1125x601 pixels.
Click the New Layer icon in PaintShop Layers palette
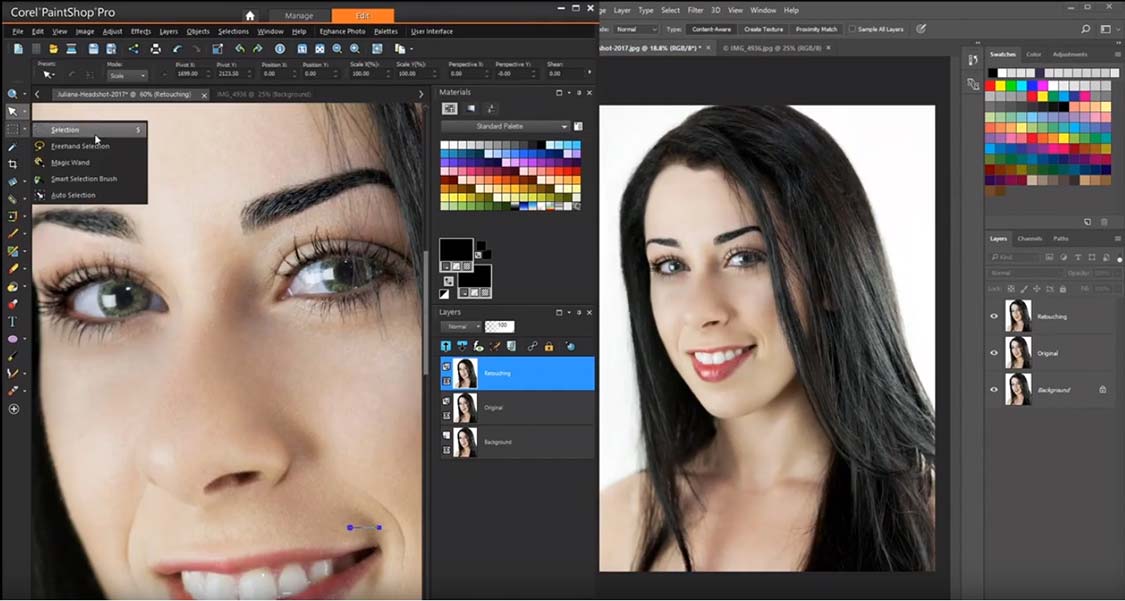coord(446,346)
